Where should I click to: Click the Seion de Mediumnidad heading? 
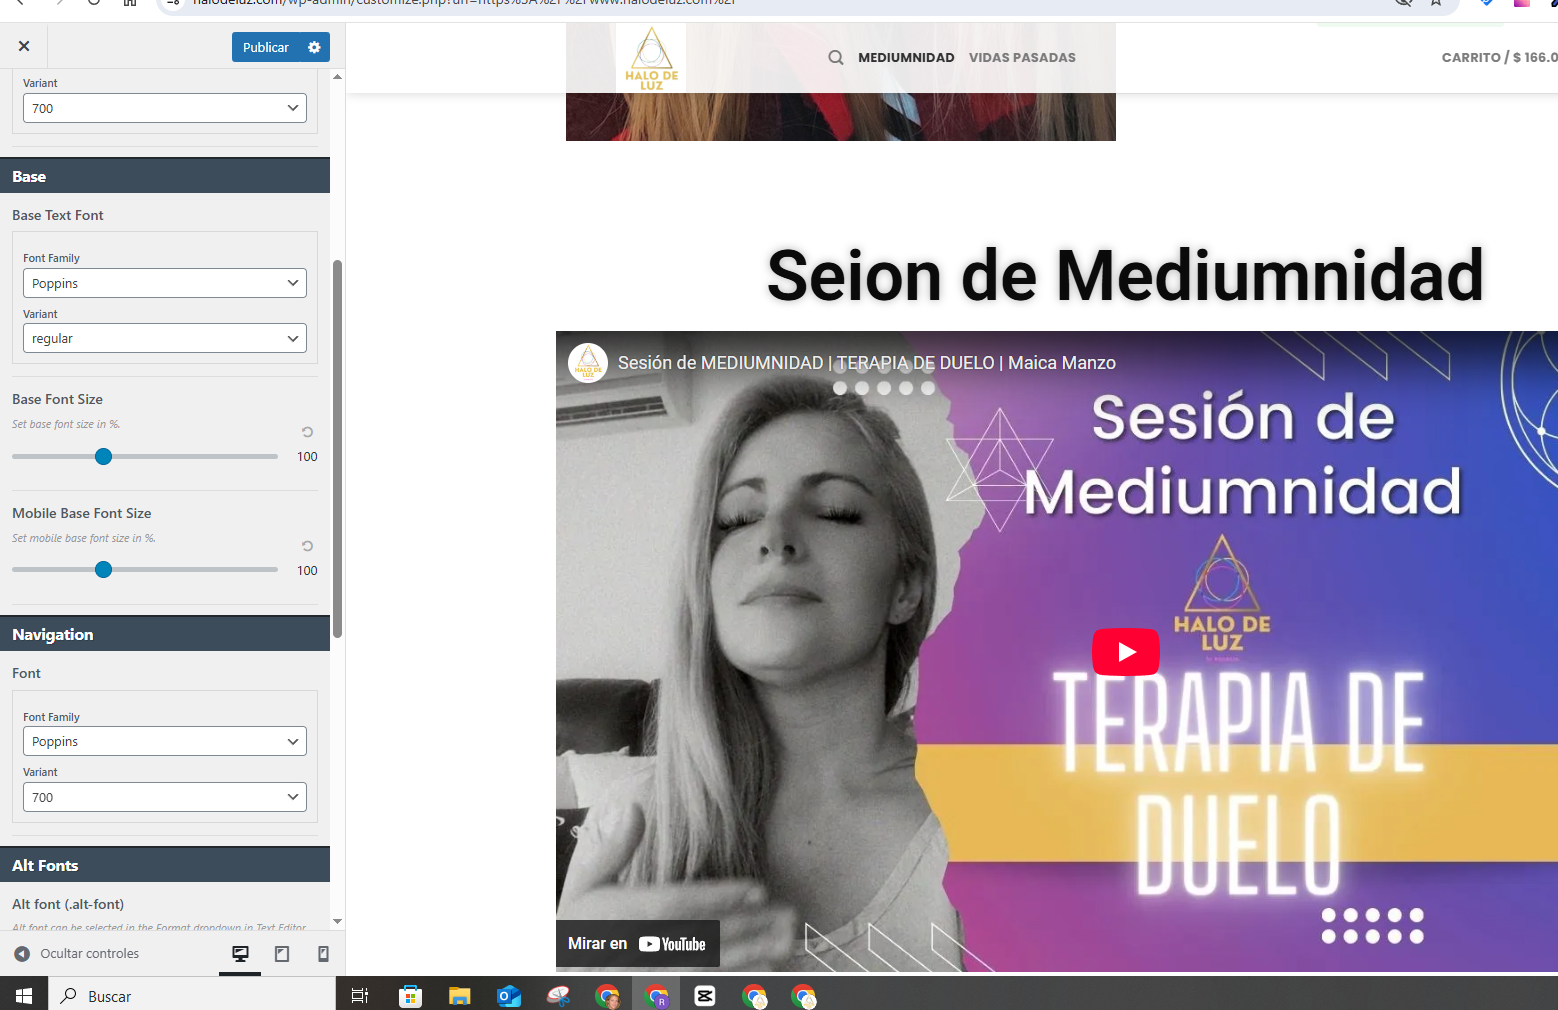[1125, 275]
